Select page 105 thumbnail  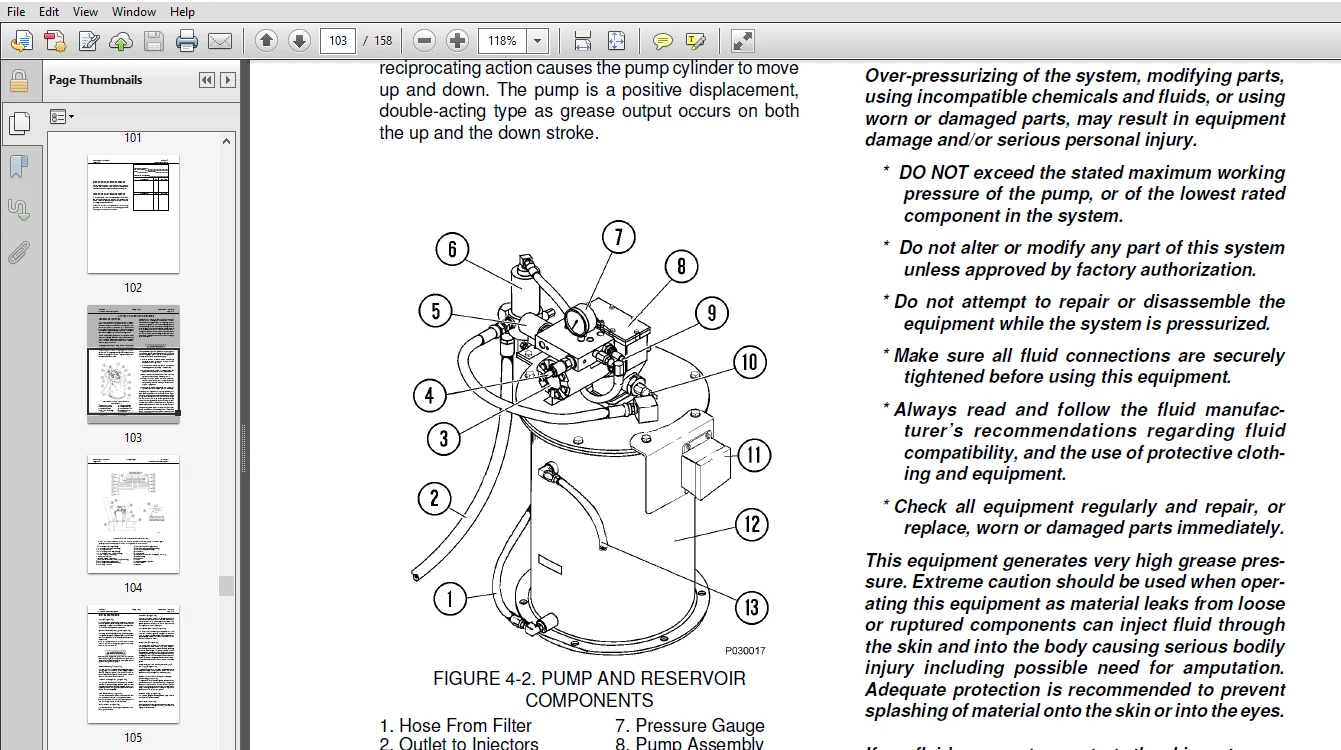133,664
